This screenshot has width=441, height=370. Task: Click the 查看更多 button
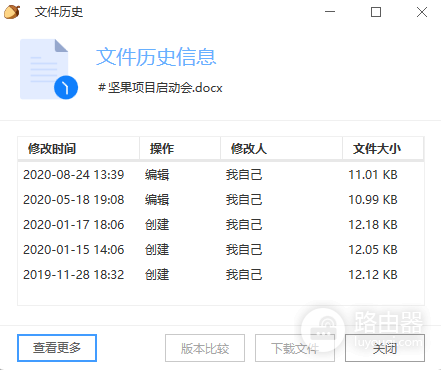(x=57, y=348)
